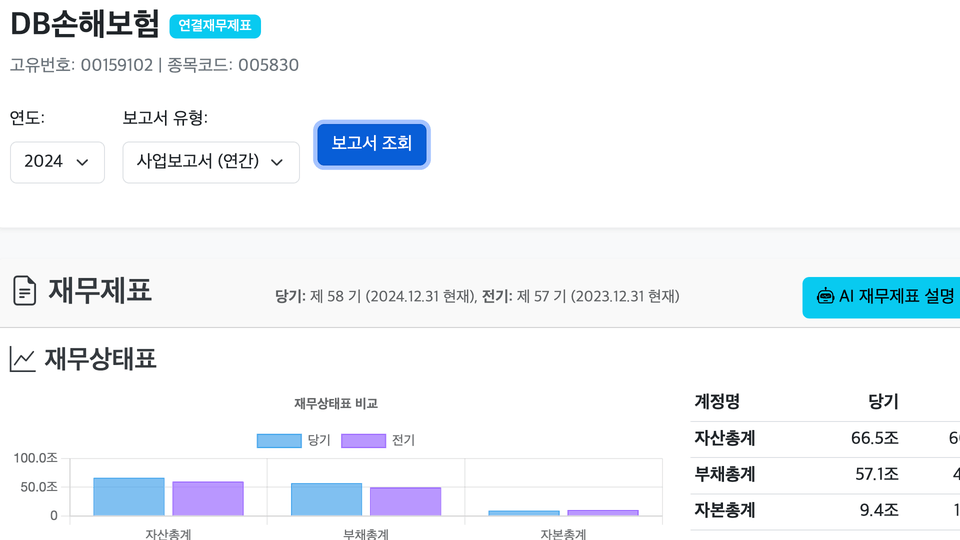Select the 자산총계 row in the table

click(825, 439)
